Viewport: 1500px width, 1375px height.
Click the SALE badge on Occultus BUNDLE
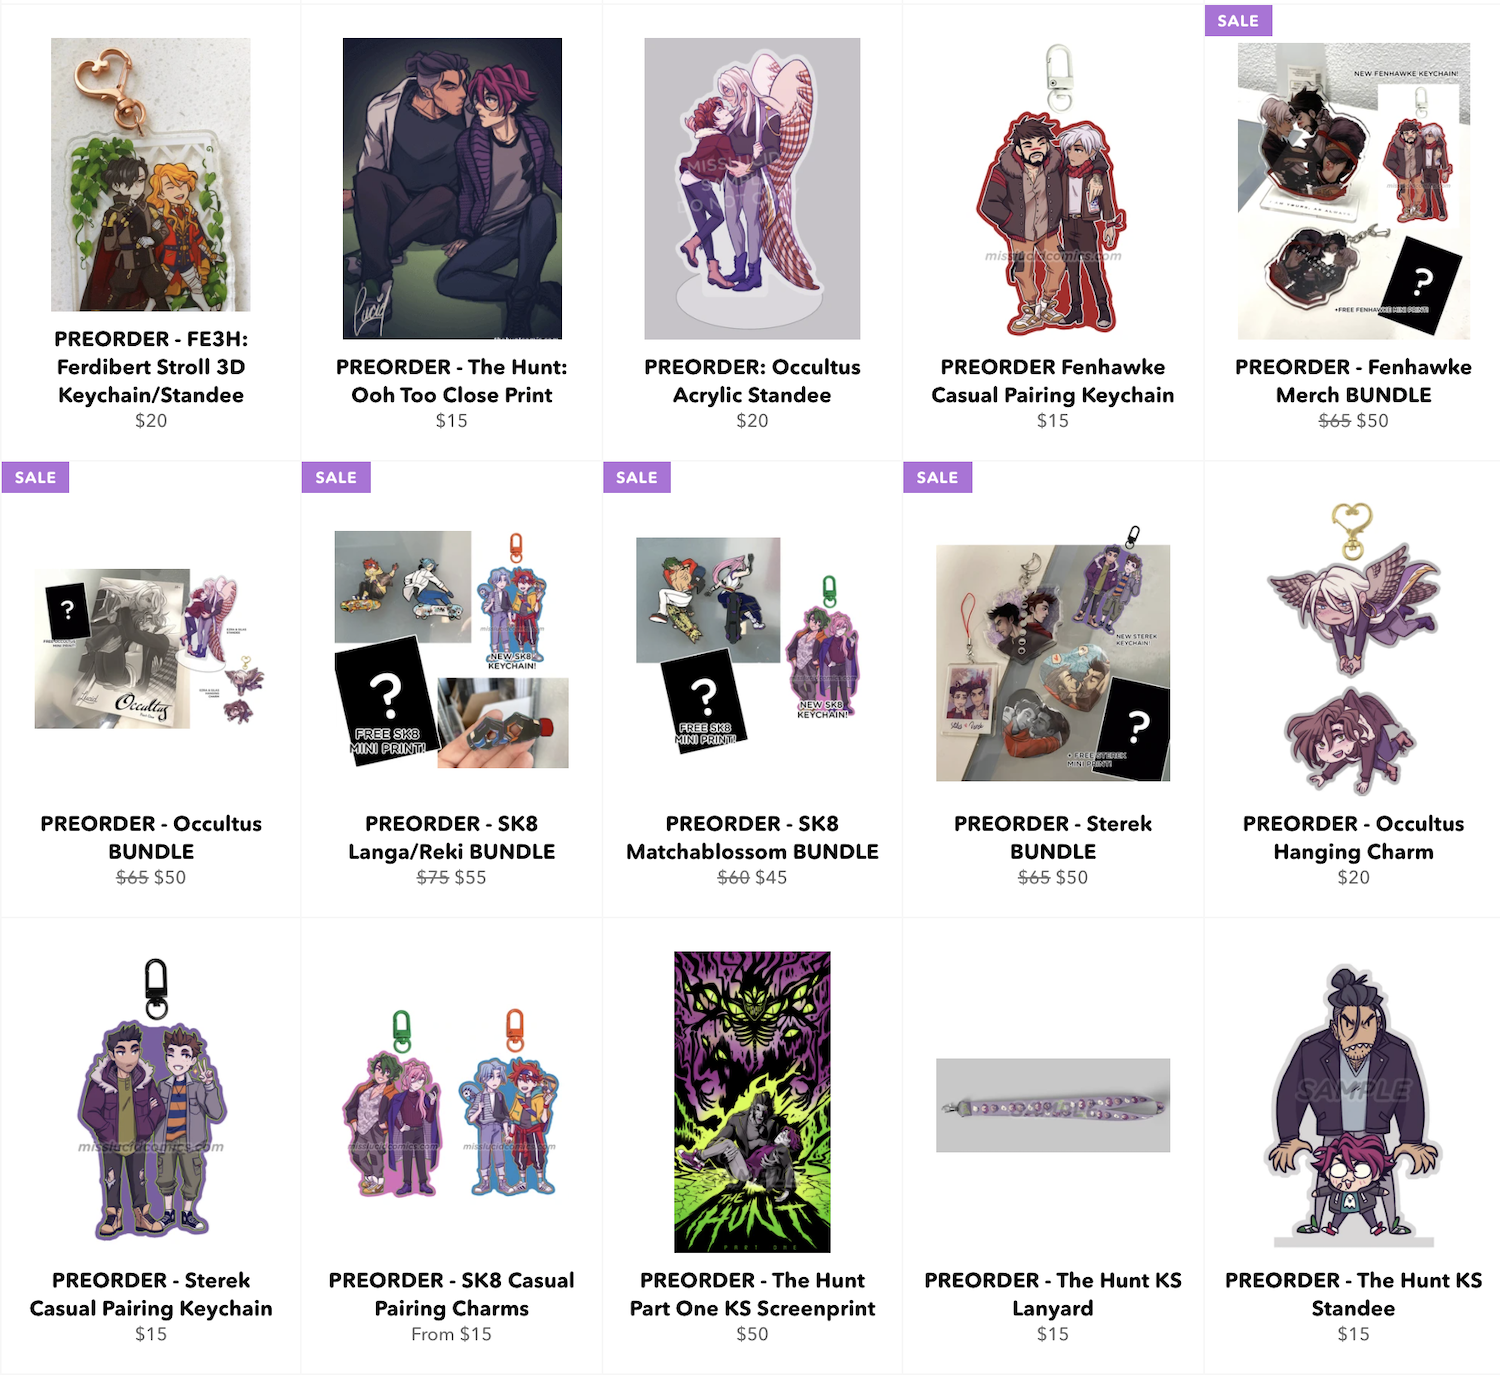[36, 478]
